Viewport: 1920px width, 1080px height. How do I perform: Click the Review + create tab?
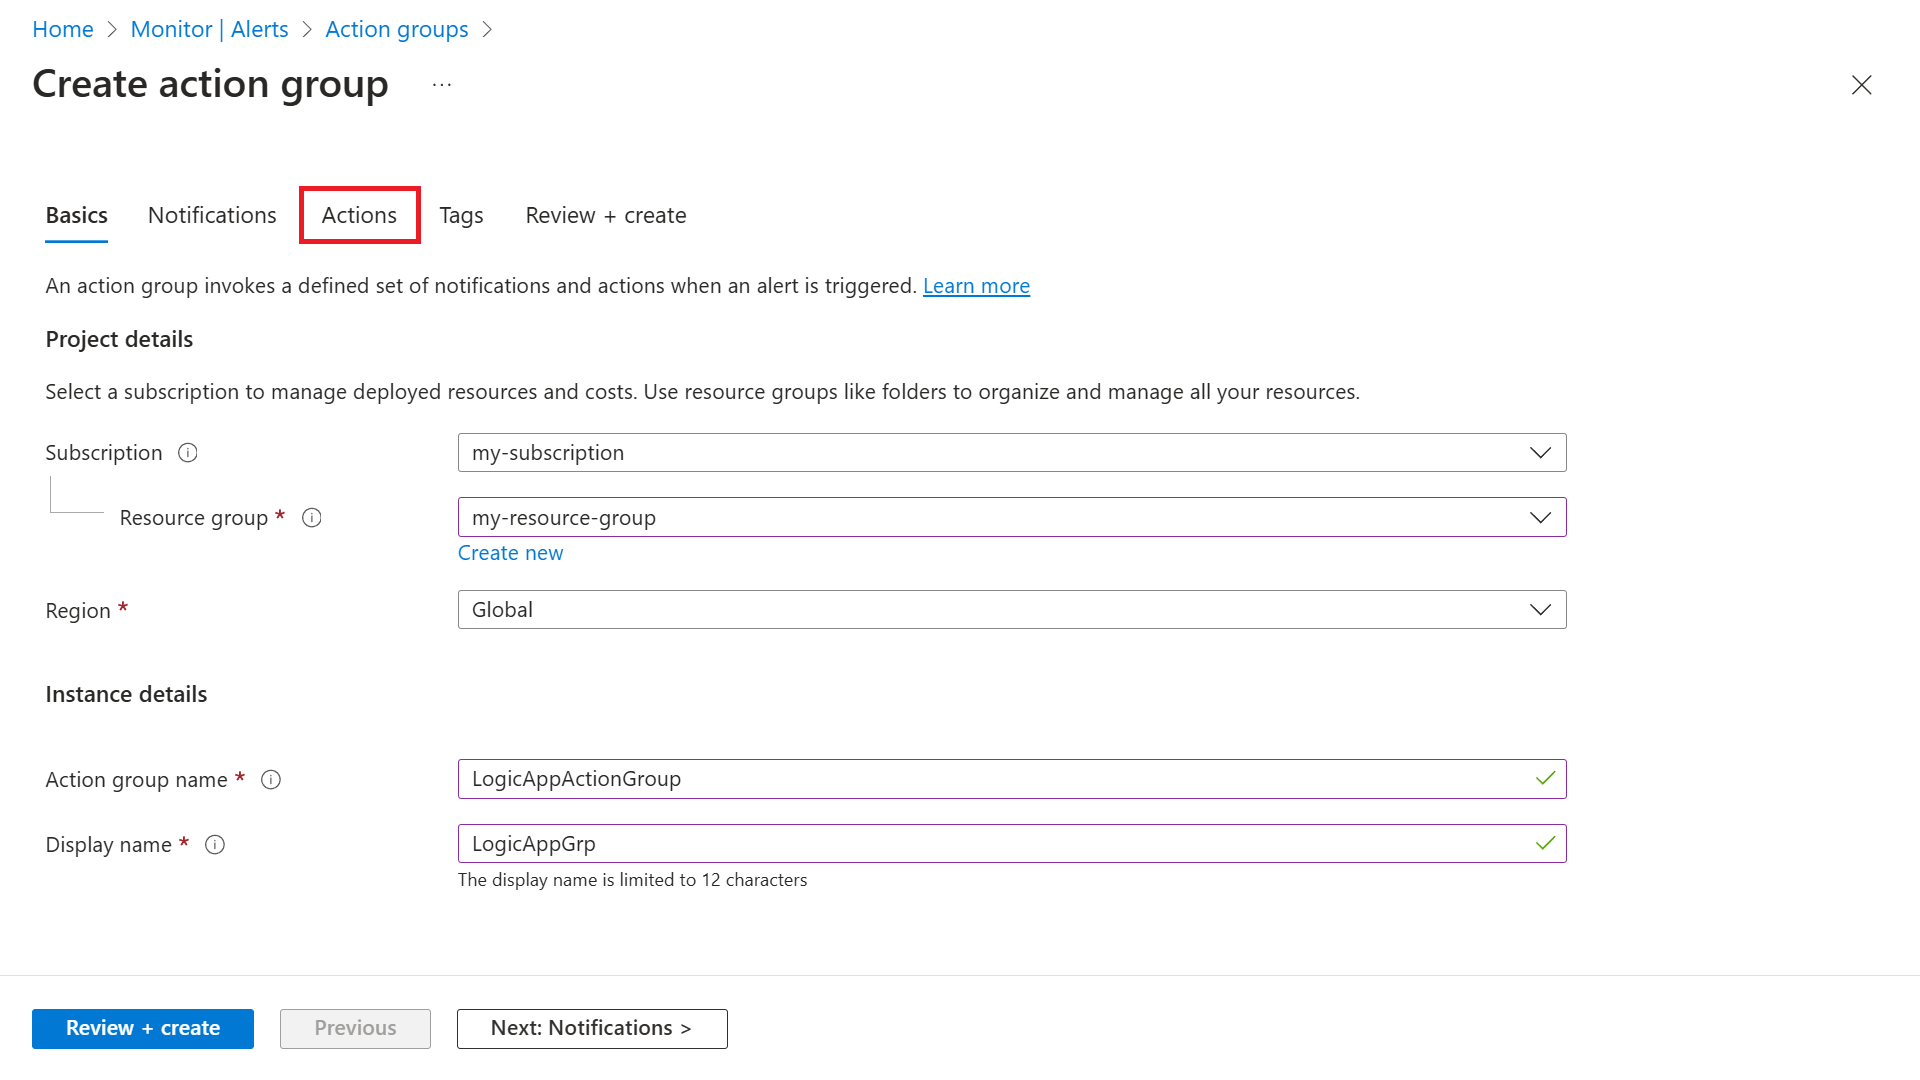click(604, 215)
